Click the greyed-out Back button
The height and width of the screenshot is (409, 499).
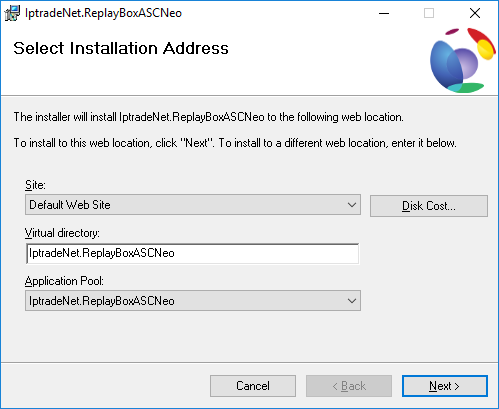pyautogui.click(x=349, y=386)
